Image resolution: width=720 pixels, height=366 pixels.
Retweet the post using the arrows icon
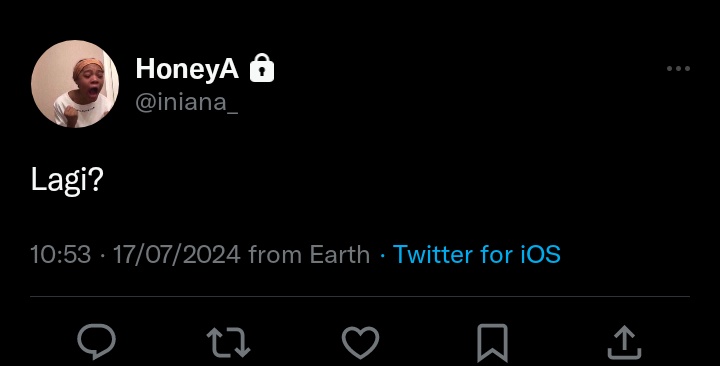(x=228, y=342)
